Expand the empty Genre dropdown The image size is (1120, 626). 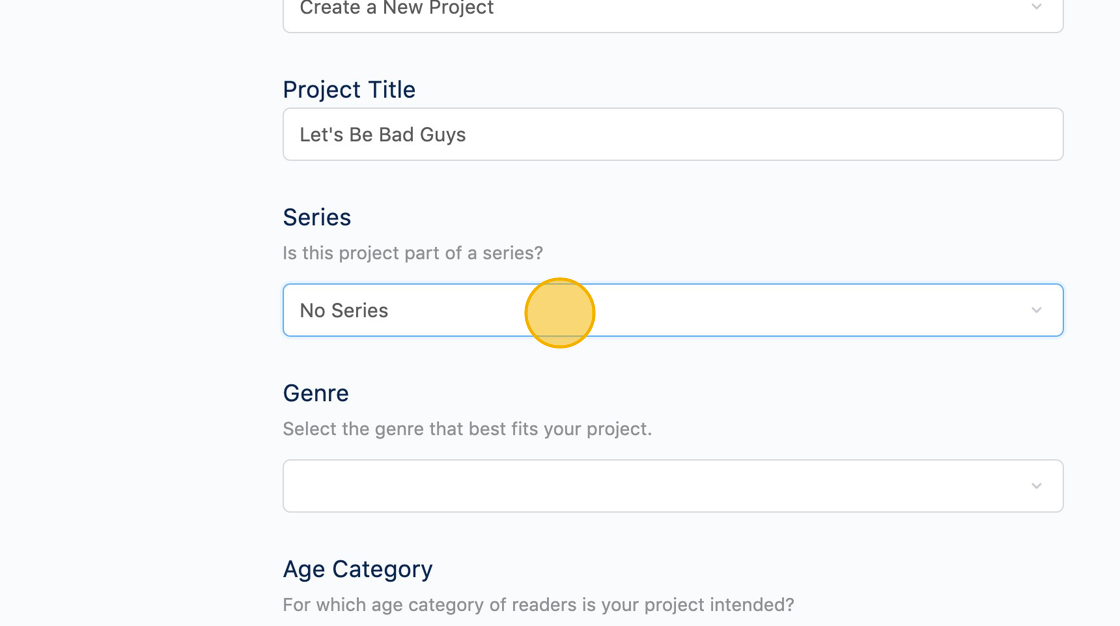pos(672,486)
